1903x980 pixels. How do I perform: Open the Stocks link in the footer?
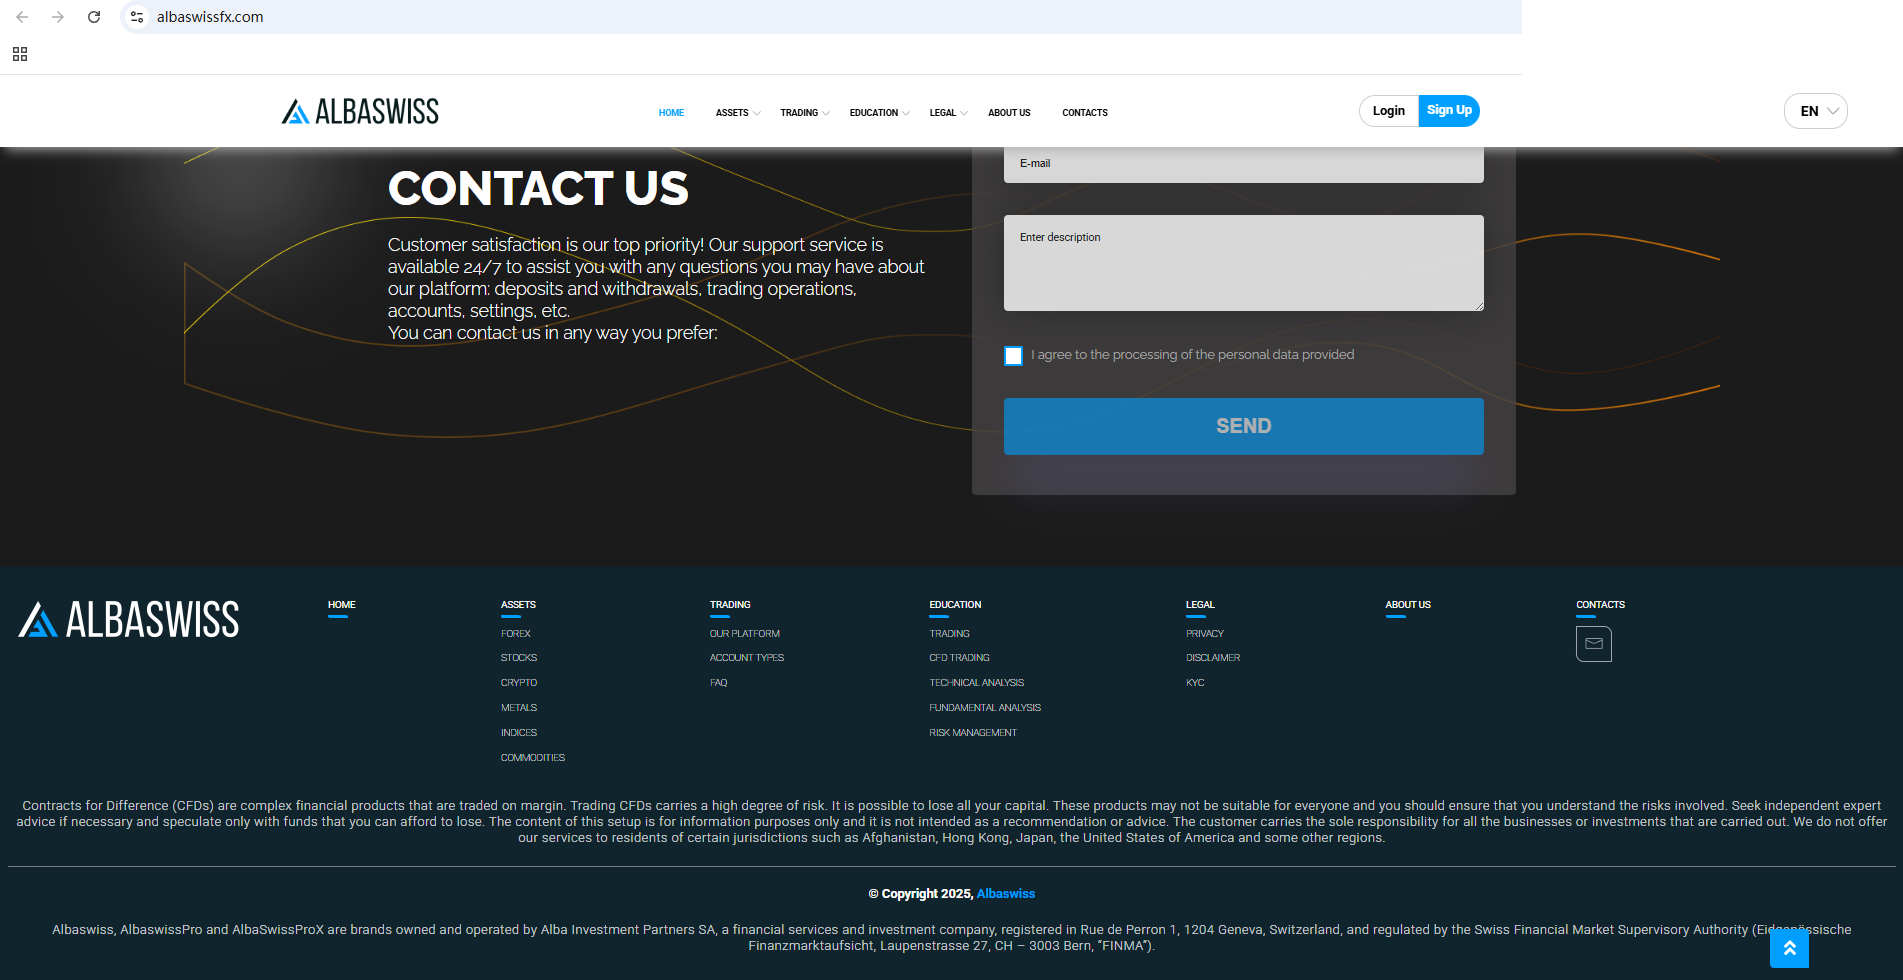519,658
